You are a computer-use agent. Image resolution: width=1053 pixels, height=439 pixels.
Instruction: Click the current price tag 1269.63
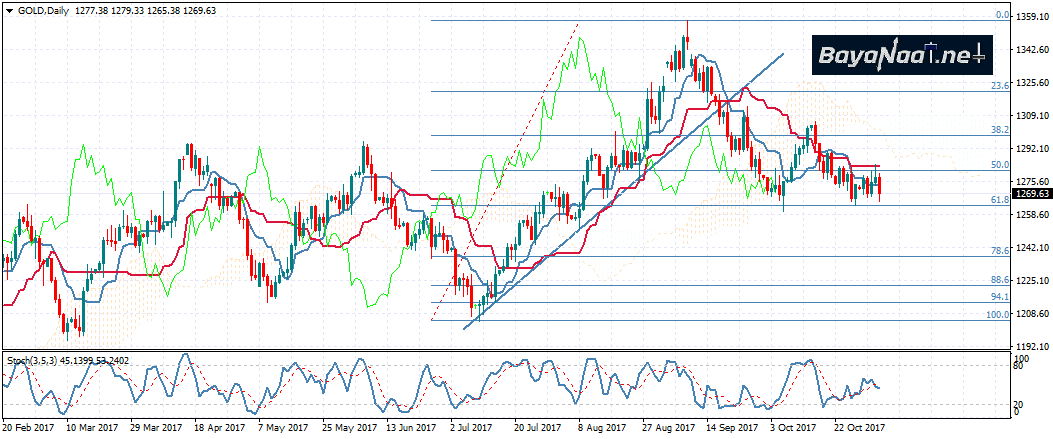(1031, 194)
